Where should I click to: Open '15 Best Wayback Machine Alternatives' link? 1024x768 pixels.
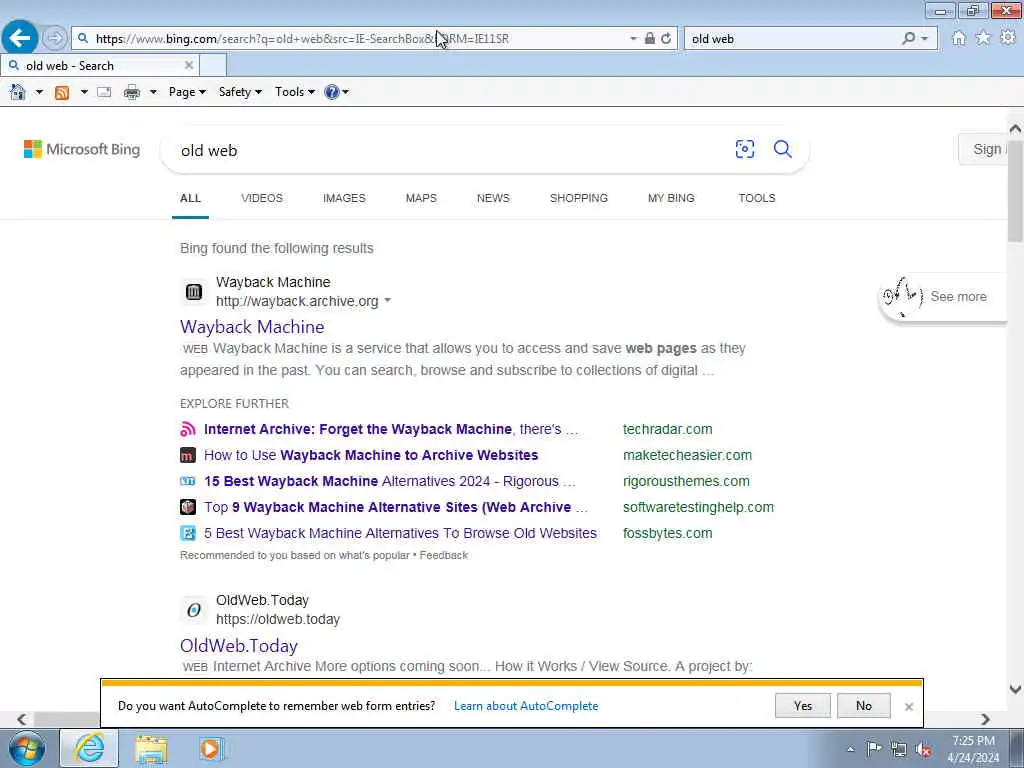click(390, 481)
